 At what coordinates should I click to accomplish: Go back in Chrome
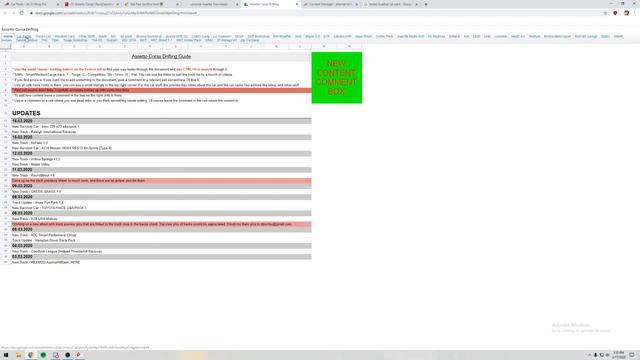(5, 13)
